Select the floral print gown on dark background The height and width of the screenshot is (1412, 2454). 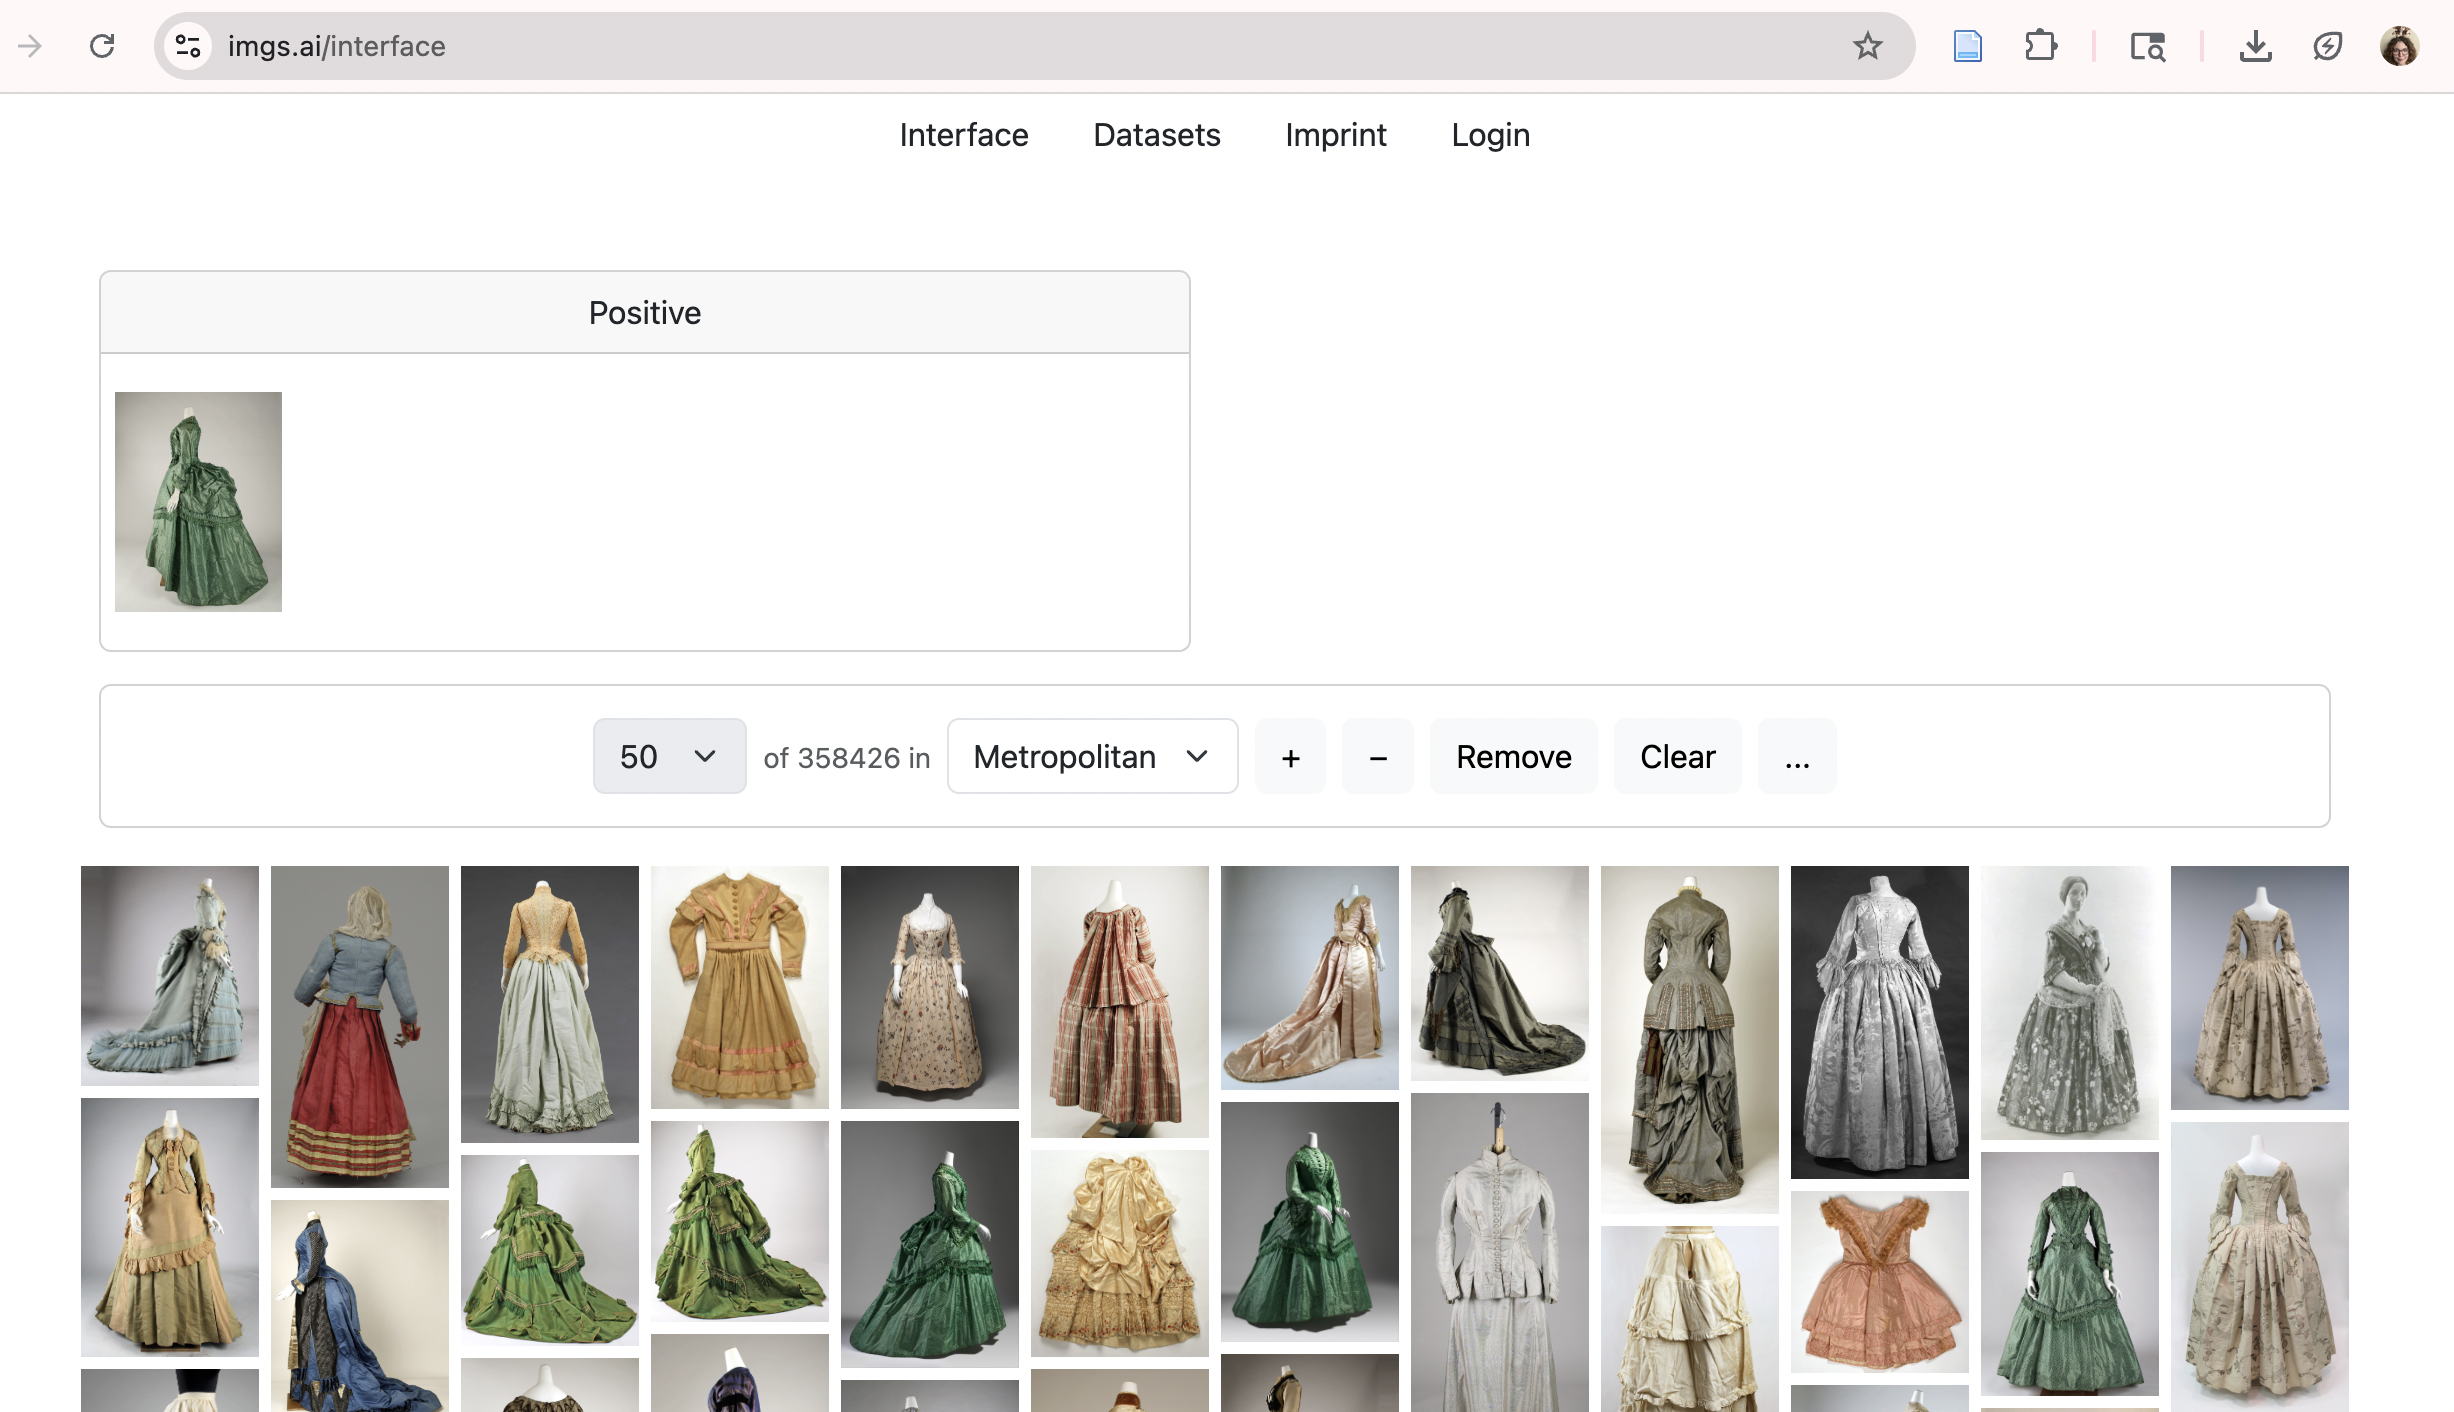point(930,987)
